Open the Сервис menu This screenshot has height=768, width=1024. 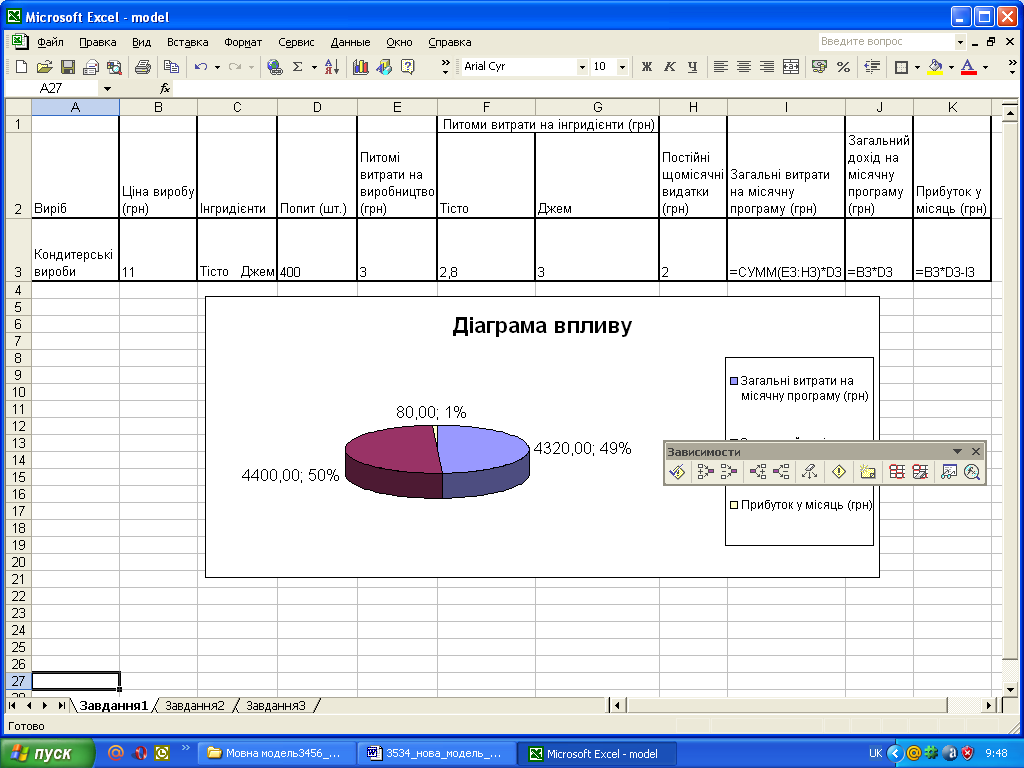pos(296,42)
